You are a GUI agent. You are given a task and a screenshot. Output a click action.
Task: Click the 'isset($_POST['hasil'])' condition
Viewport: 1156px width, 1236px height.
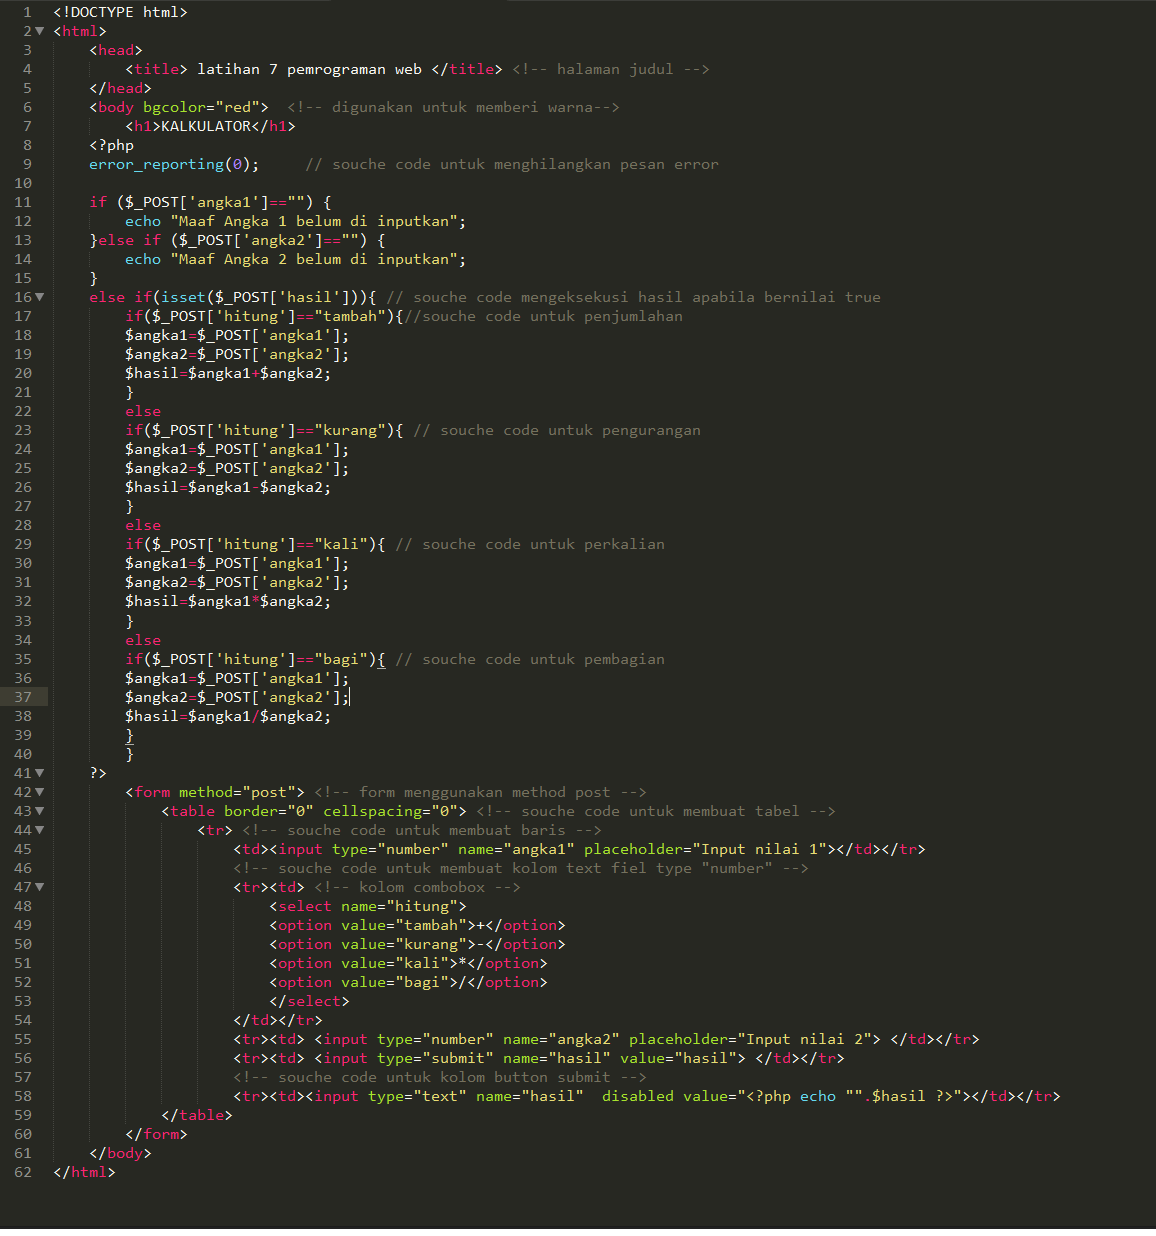click(260, 297)
